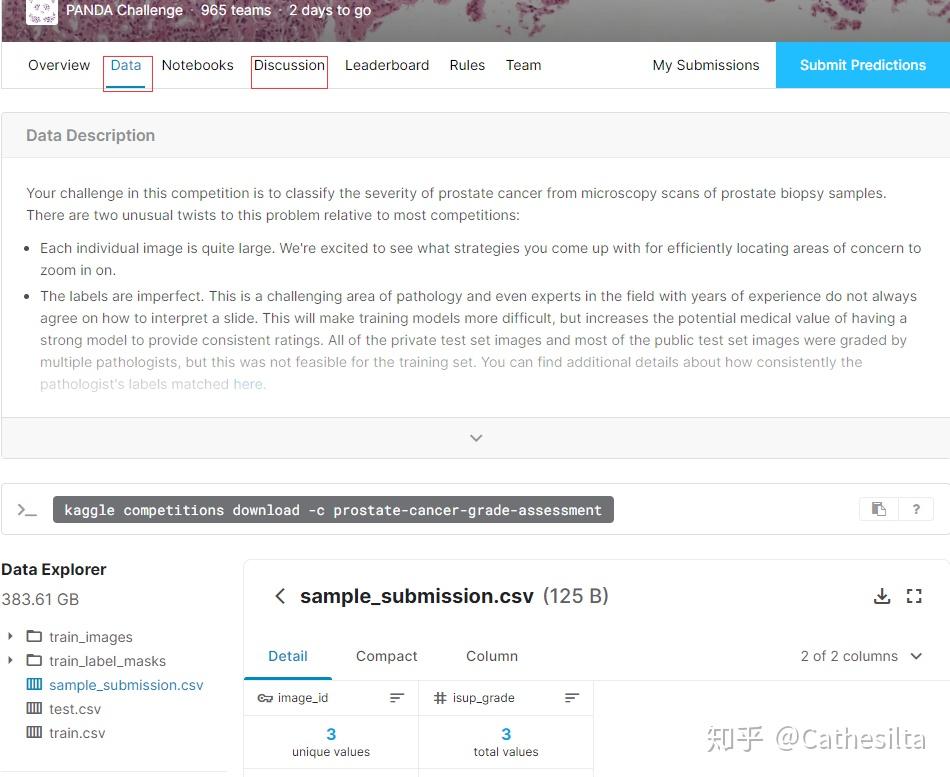The image size is (950, 777).
Task: Go back with the left chevron arrow
Action: pos(280,596)
